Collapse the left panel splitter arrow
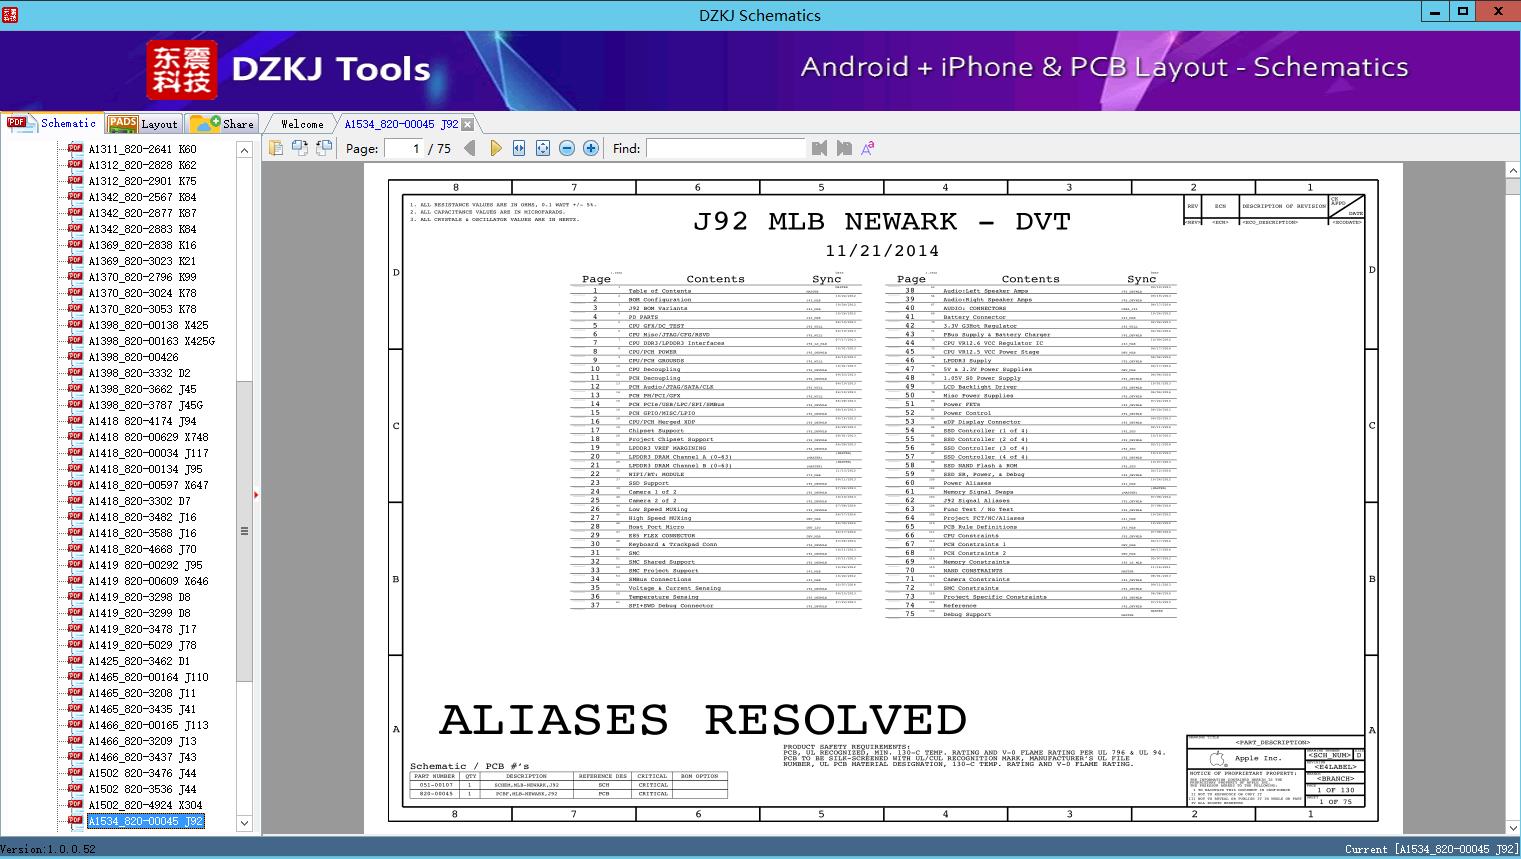Screen dimensions: 1521x859 point(257,494)
